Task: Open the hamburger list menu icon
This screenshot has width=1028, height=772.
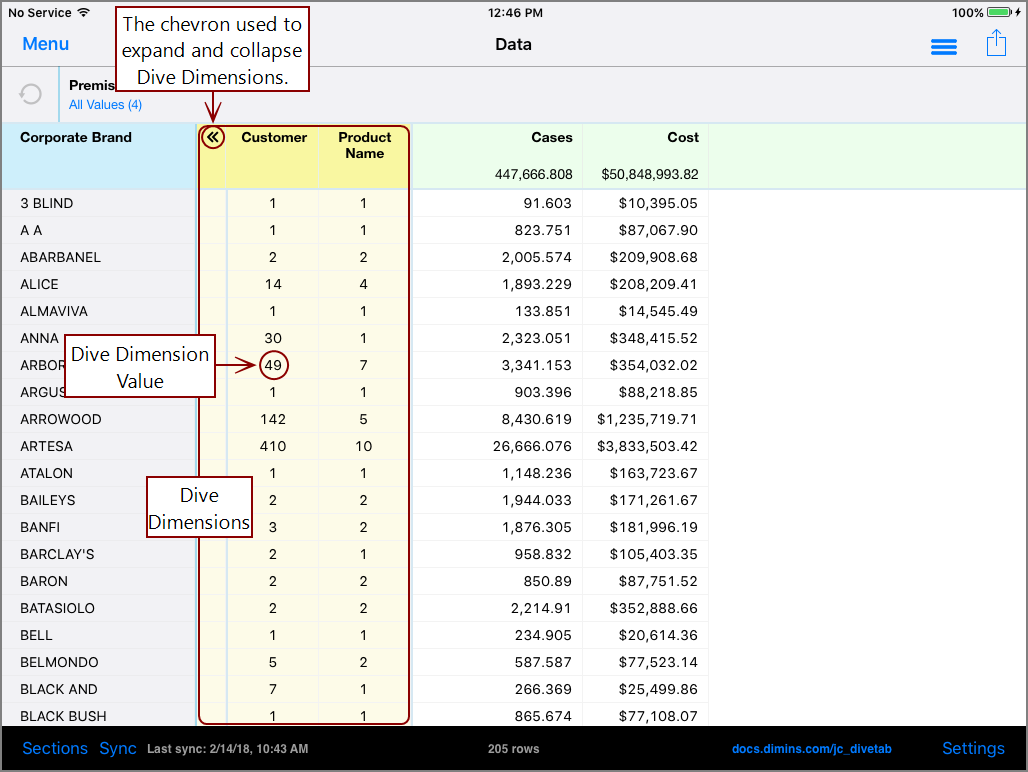Action: pyautogui.click(x=943, y=47)
